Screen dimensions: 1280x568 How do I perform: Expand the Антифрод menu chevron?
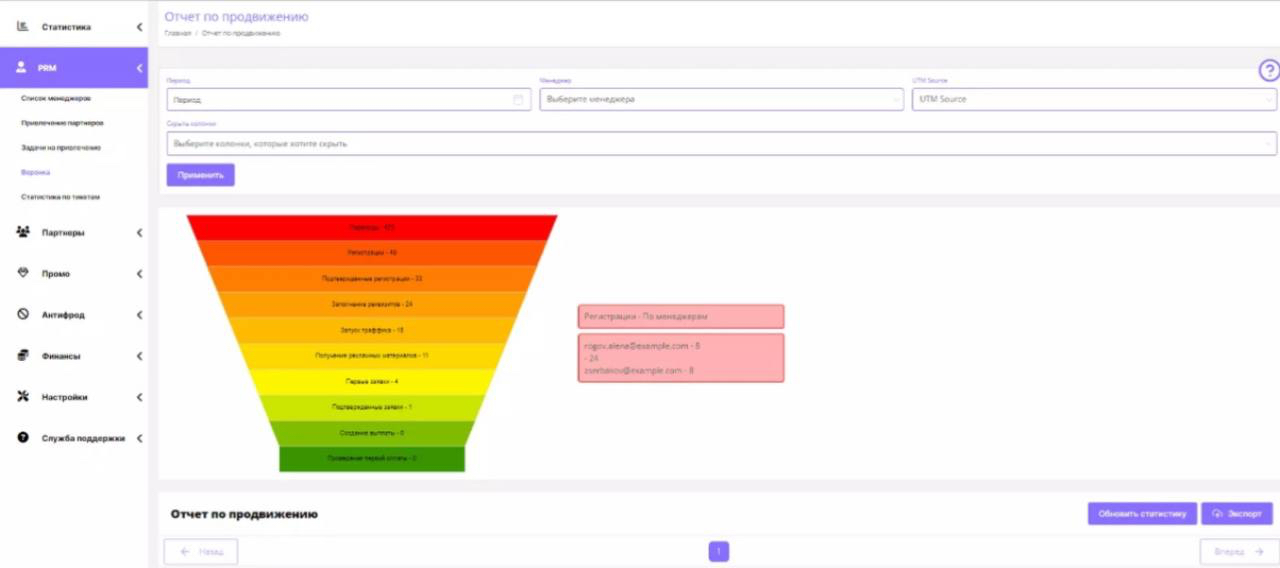pyautogui.click(x=139, y=315)
